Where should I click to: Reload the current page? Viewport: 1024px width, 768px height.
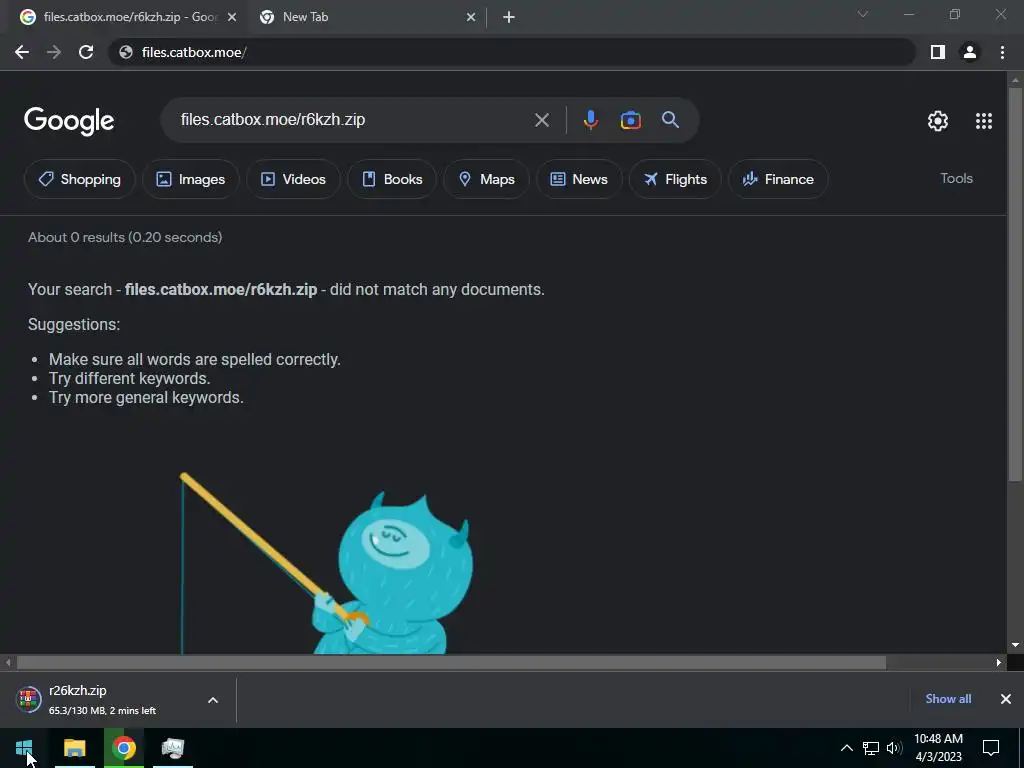coord(86,52)
